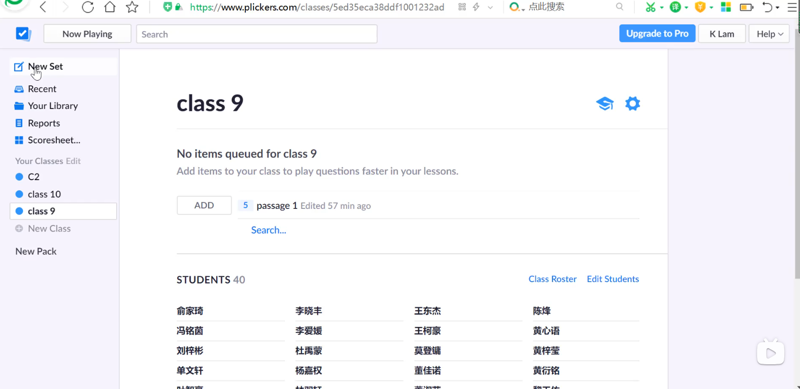Viewport: 800px width, 389px height.
Task: Click student 陈烽
Action: point(542,311)
